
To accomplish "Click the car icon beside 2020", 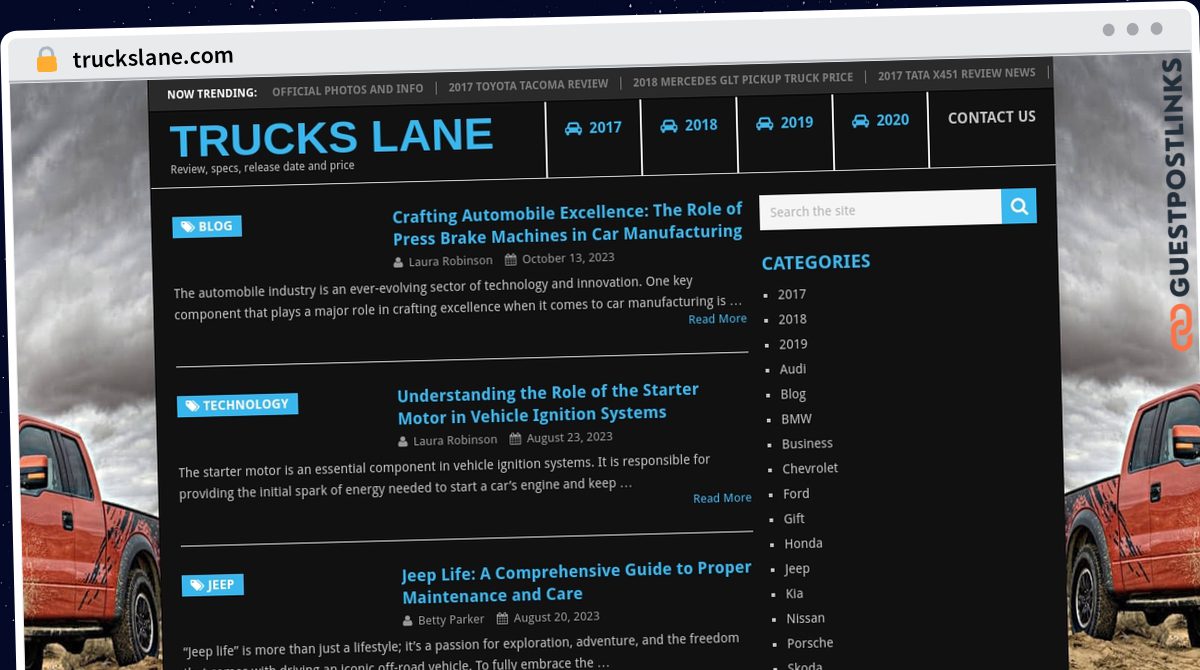I will (860, 120).
